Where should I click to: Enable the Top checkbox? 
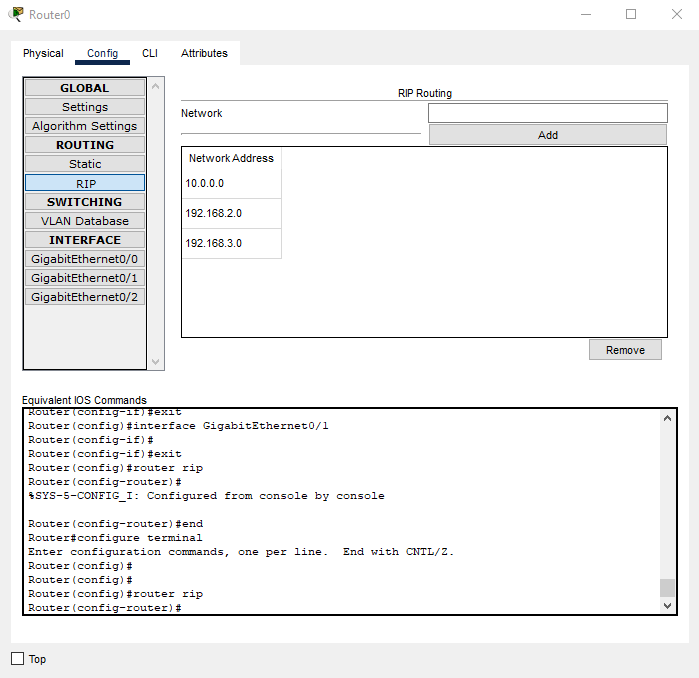pyautogui.click(x=17, y=658)
